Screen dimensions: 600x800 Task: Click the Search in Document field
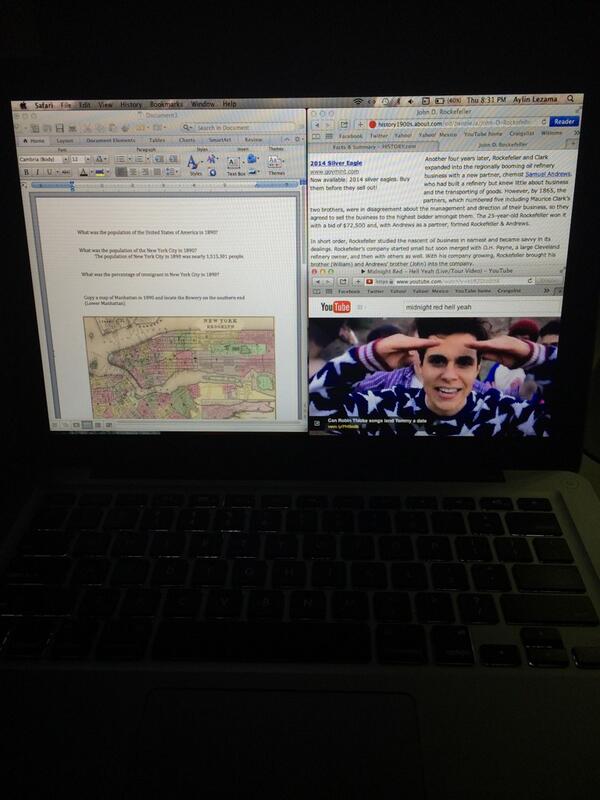tap(238, 127)
